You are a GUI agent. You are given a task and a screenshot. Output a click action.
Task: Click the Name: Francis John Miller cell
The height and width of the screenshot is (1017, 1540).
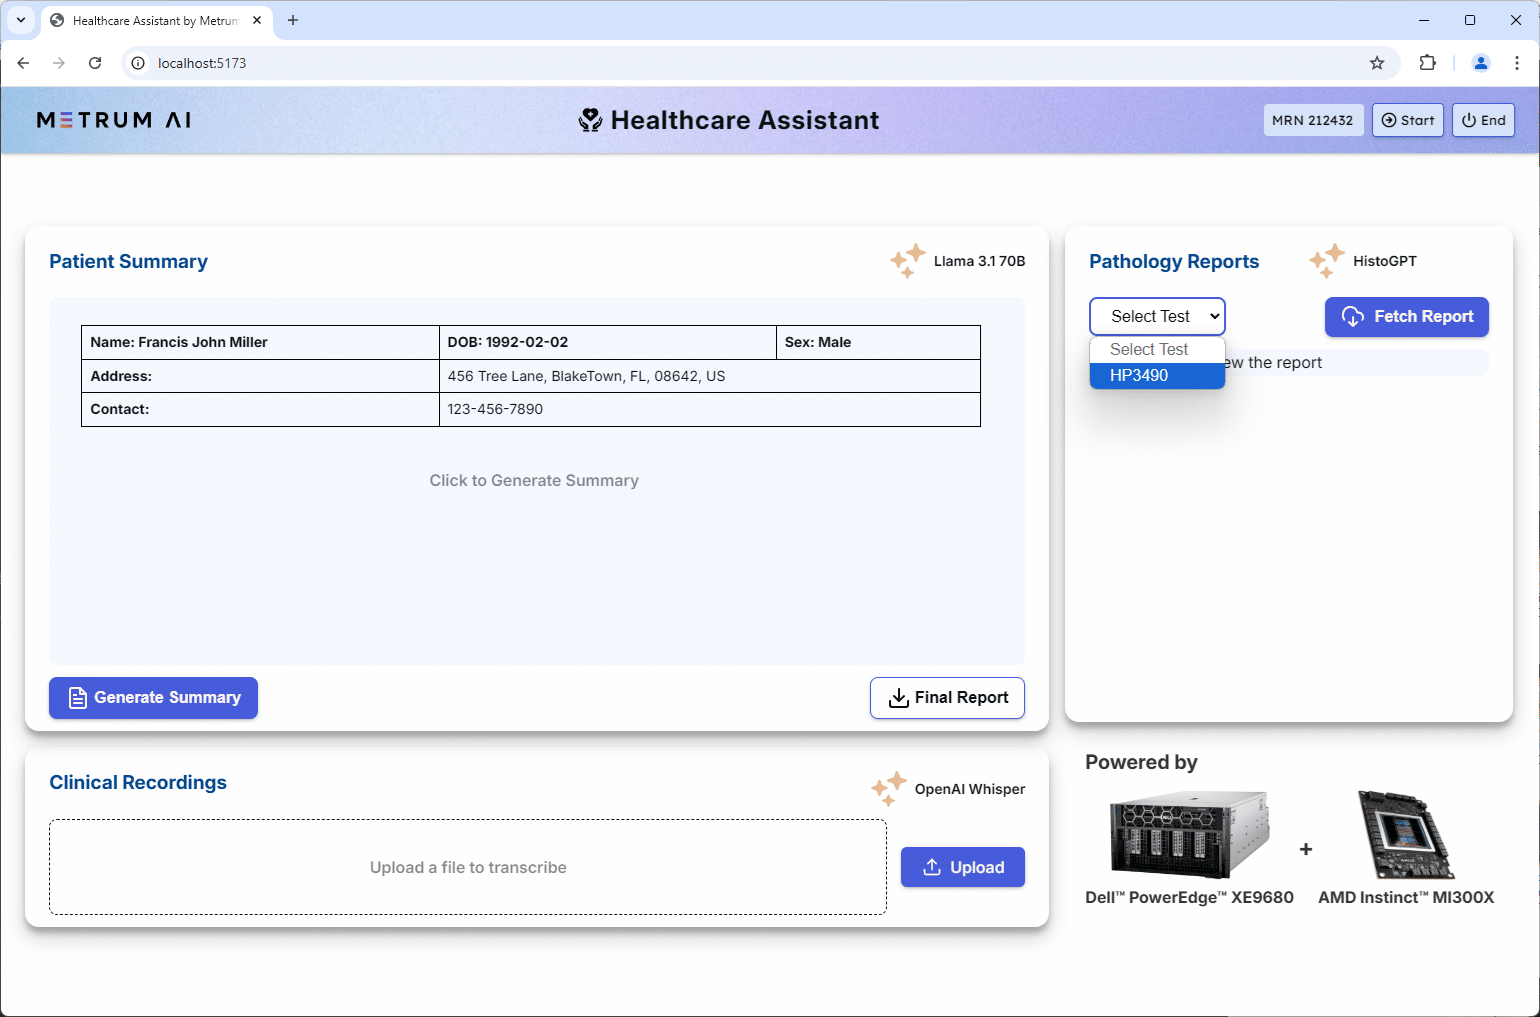pyautogui.click(x=260, y=342)
